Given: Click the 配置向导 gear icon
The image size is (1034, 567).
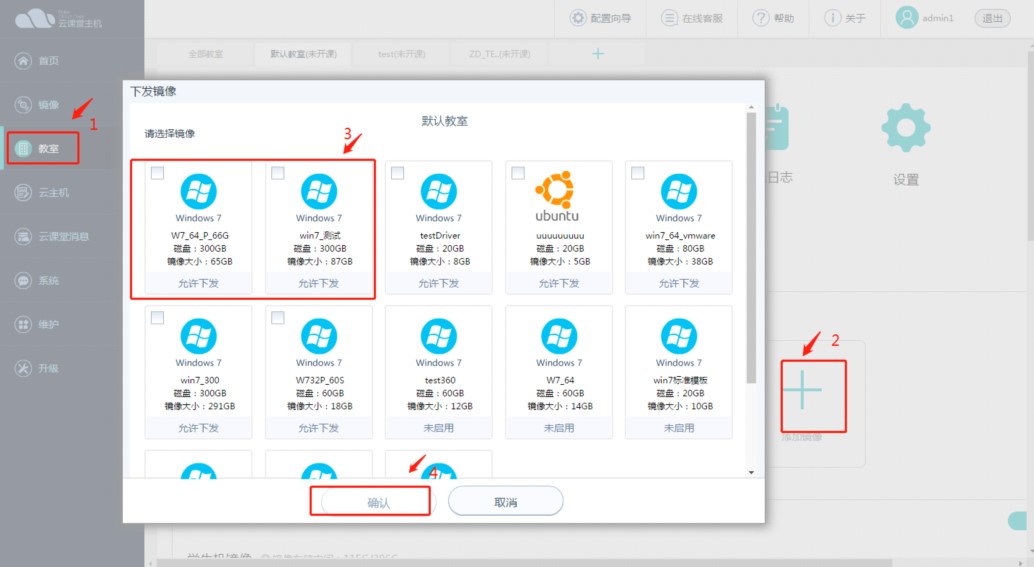Looking at the screenshot, I should click(578, 18).
